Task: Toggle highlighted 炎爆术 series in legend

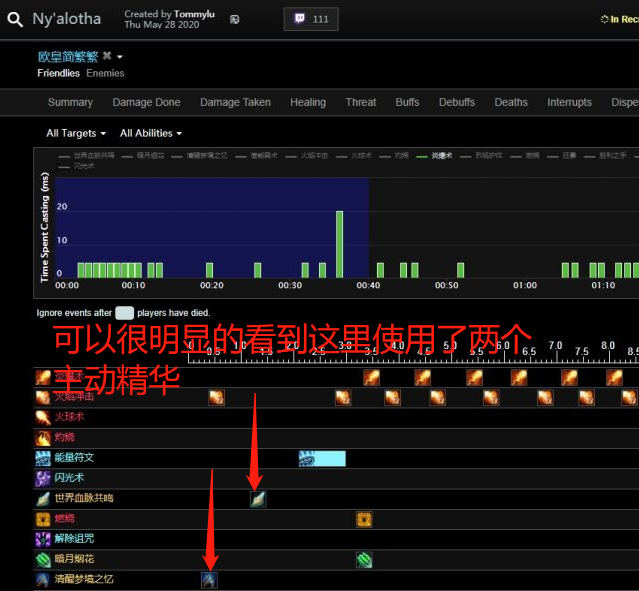Action: pos(434,156)
